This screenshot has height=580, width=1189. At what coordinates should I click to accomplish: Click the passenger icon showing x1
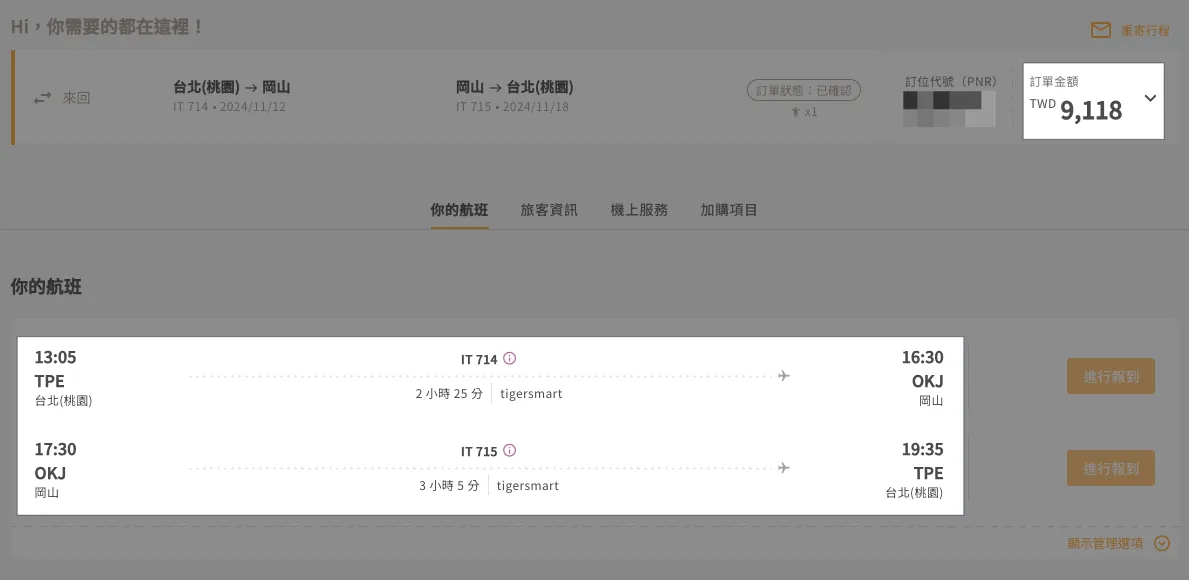click(x=797, y=112)
